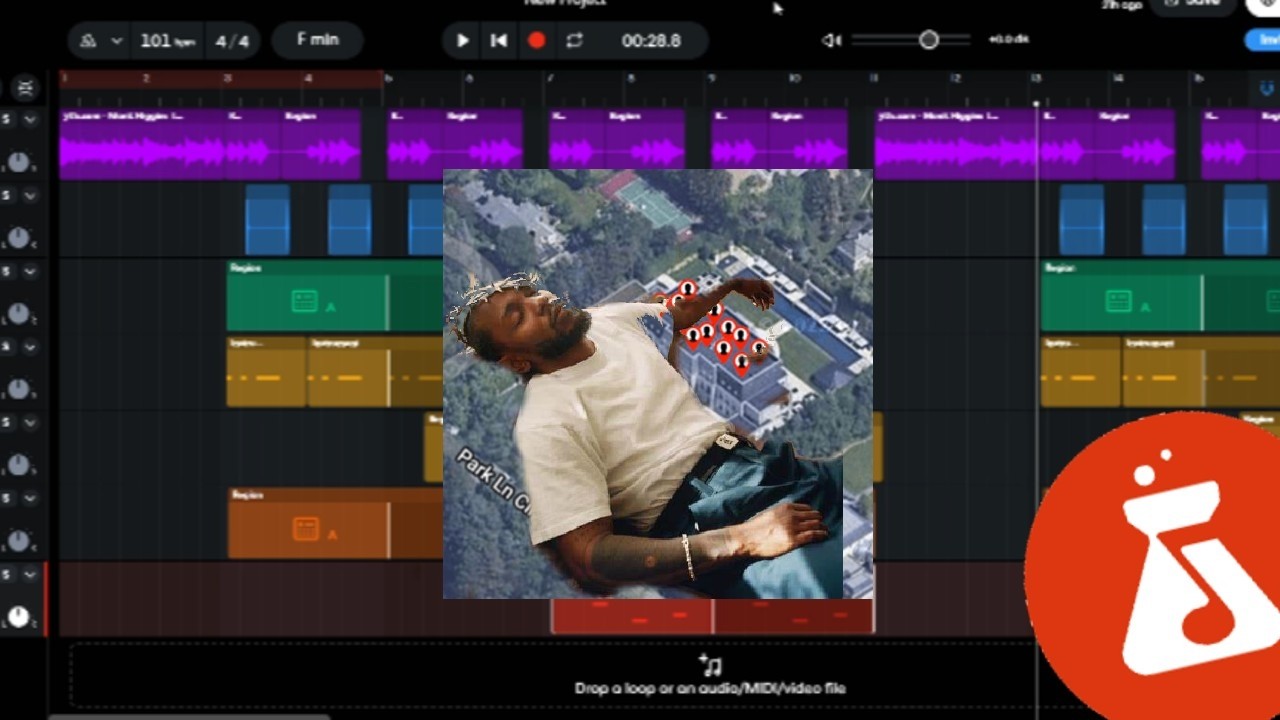Toggle the loop cycle icon
Image resolution: width=1280 pixels, height=720 pixels.
574,41
